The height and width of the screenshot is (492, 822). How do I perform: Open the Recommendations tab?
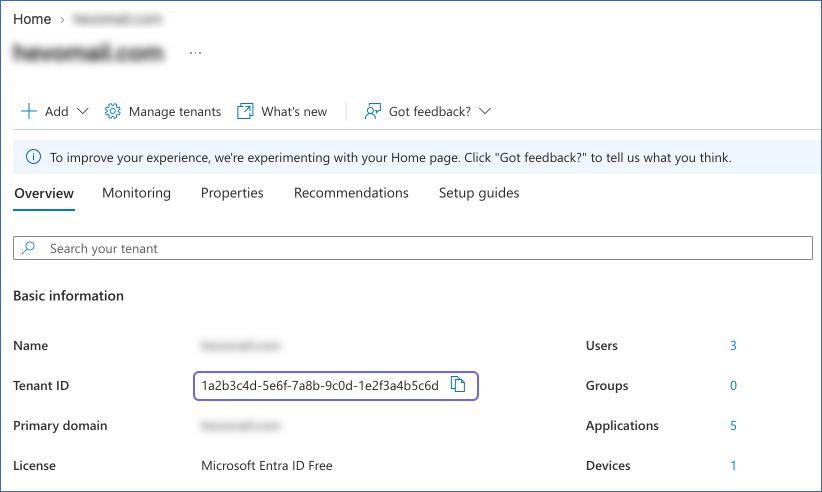351,193
